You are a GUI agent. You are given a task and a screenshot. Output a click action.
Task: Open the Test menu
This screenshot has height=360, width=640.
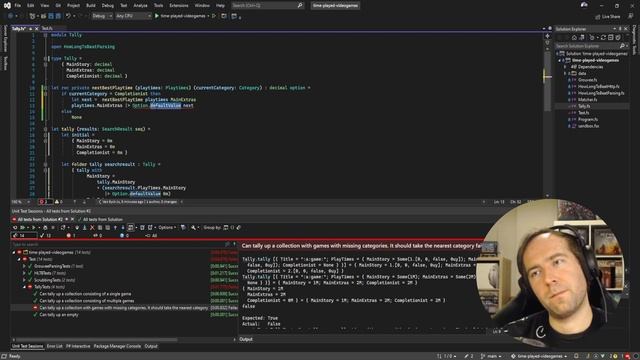point(124,6)
